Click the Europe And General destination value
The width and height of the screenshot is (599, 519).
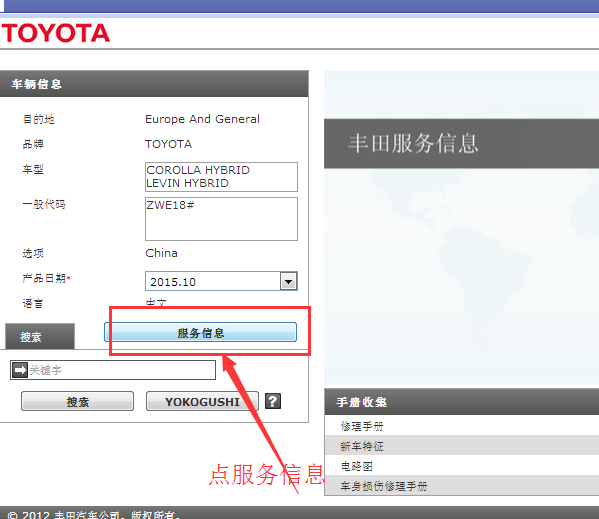click(x=202, y=119)
